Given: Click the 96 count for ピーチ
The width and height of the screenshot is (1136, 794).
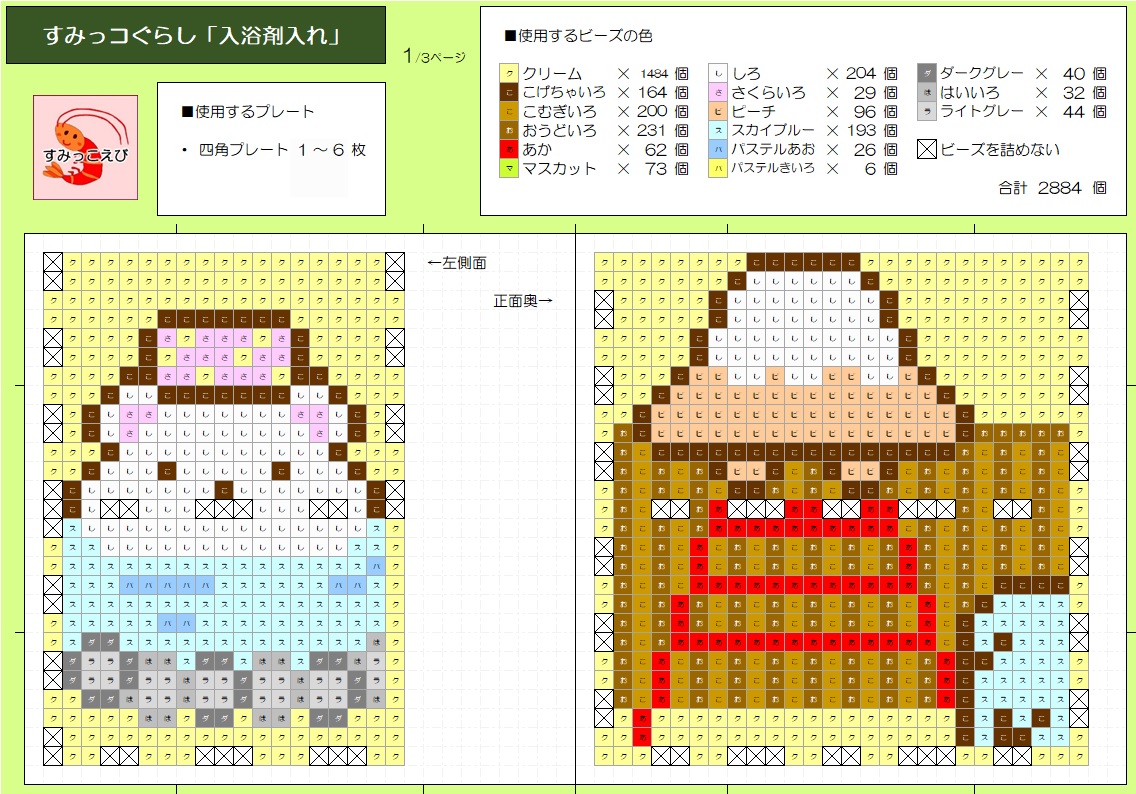Looking at the screenshot, I should (865, 112).
